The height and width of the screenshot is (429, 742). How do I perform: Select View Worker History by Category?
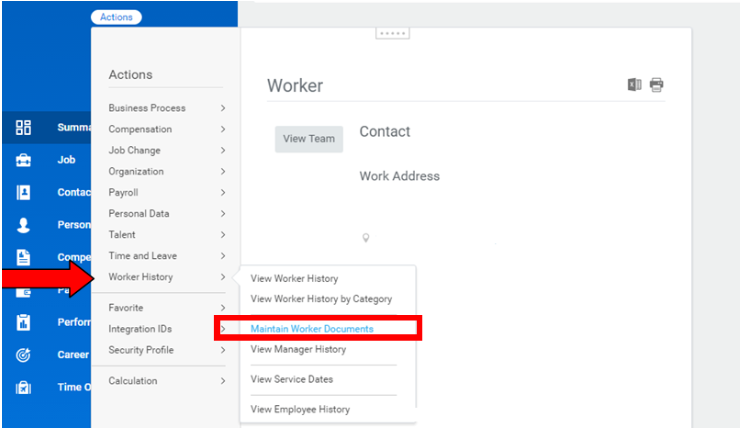click(321, 299)
